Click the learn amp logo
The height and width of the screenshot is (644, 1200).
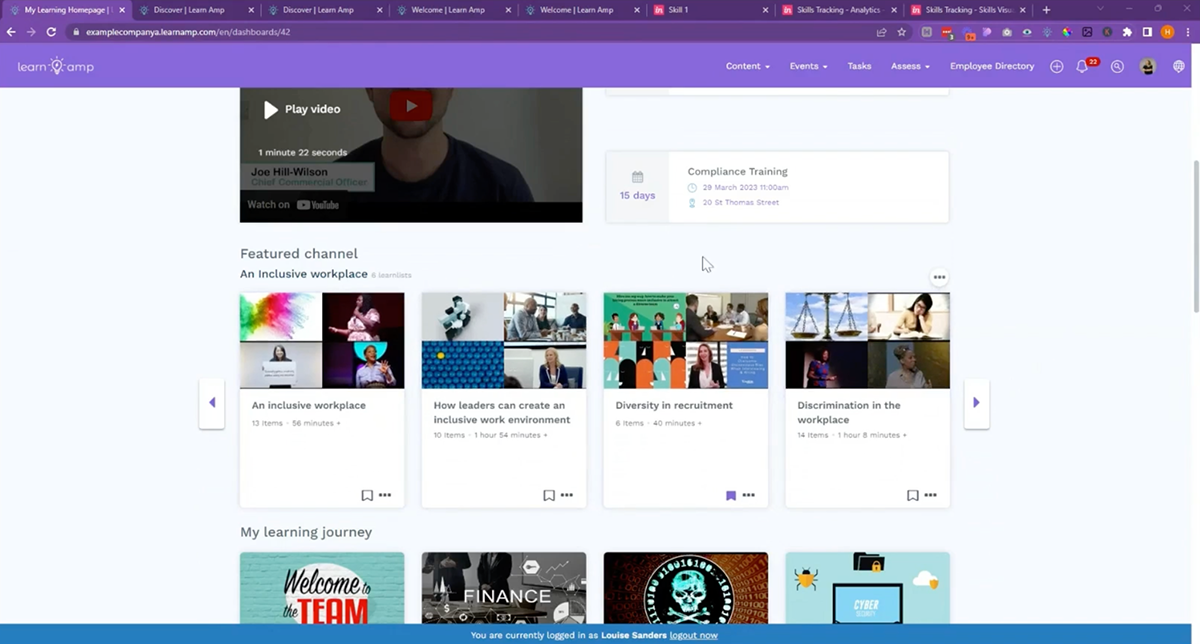(55, 67)
